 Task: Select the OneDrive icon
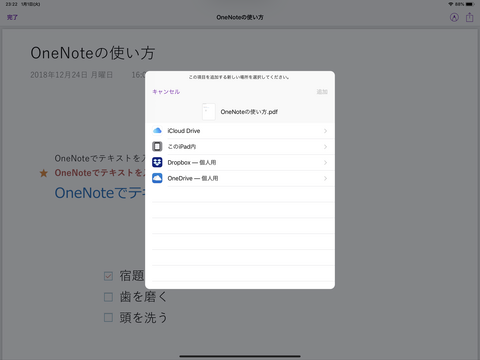click(x=157, y=178)
